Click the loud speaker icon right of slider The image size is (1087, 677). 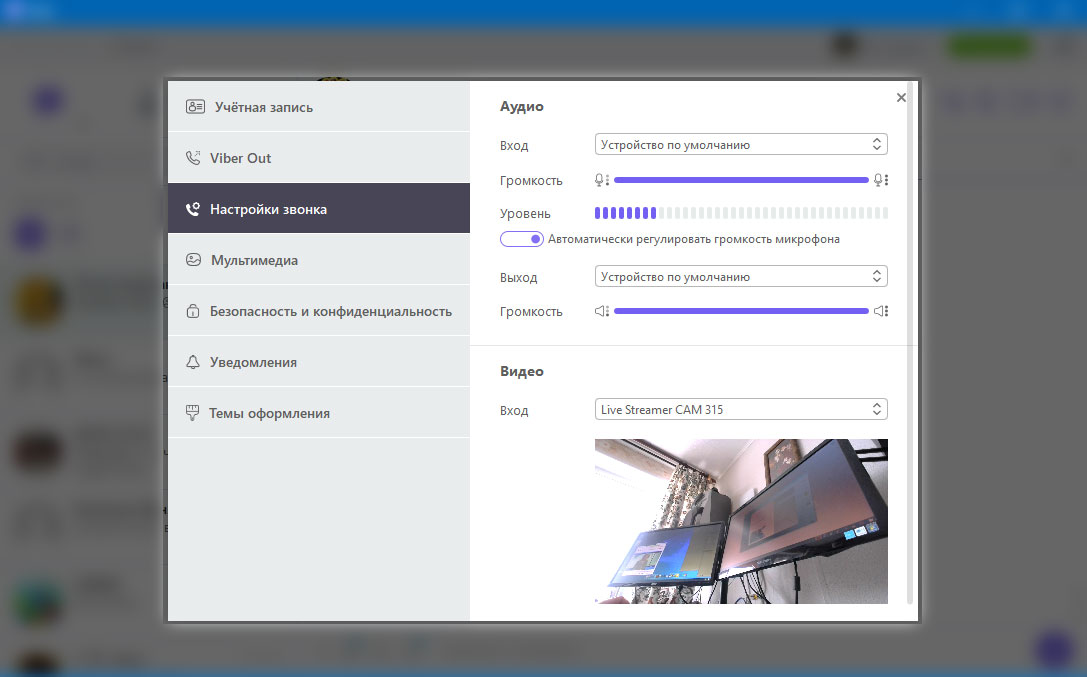tap(880, 311)
